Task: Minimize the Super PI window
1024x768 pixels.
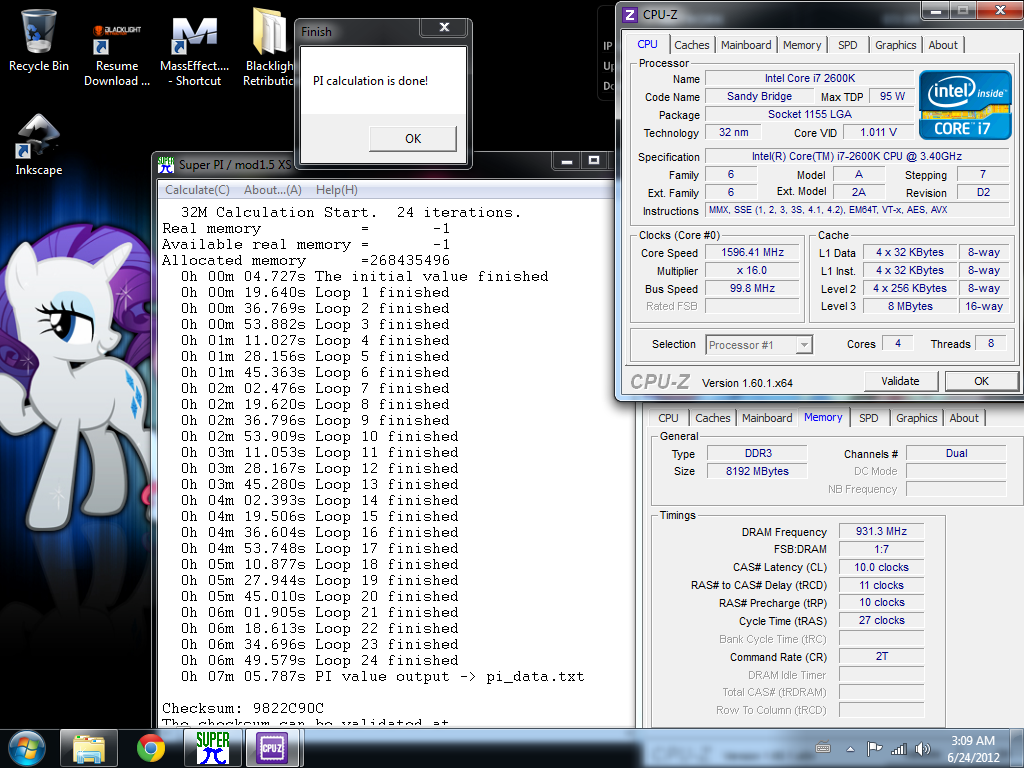Action: click(x=567, y=161)
